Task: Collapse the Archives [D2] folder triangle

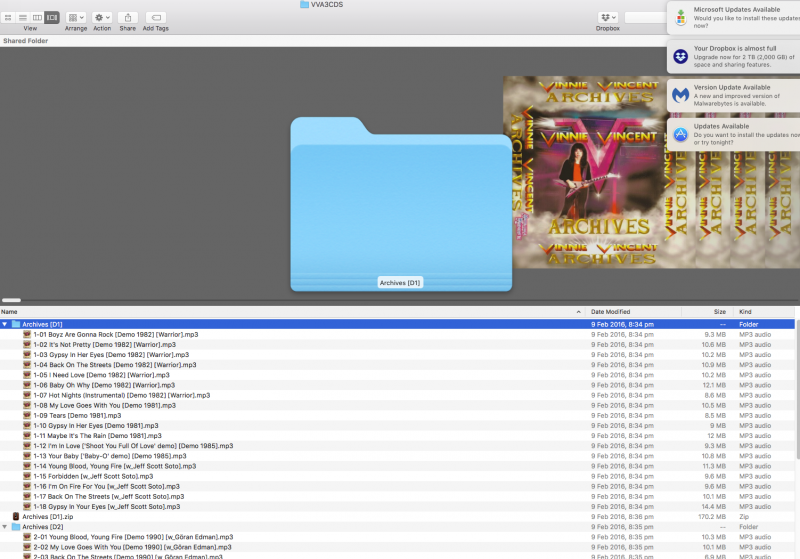Action: pos(5,526)
